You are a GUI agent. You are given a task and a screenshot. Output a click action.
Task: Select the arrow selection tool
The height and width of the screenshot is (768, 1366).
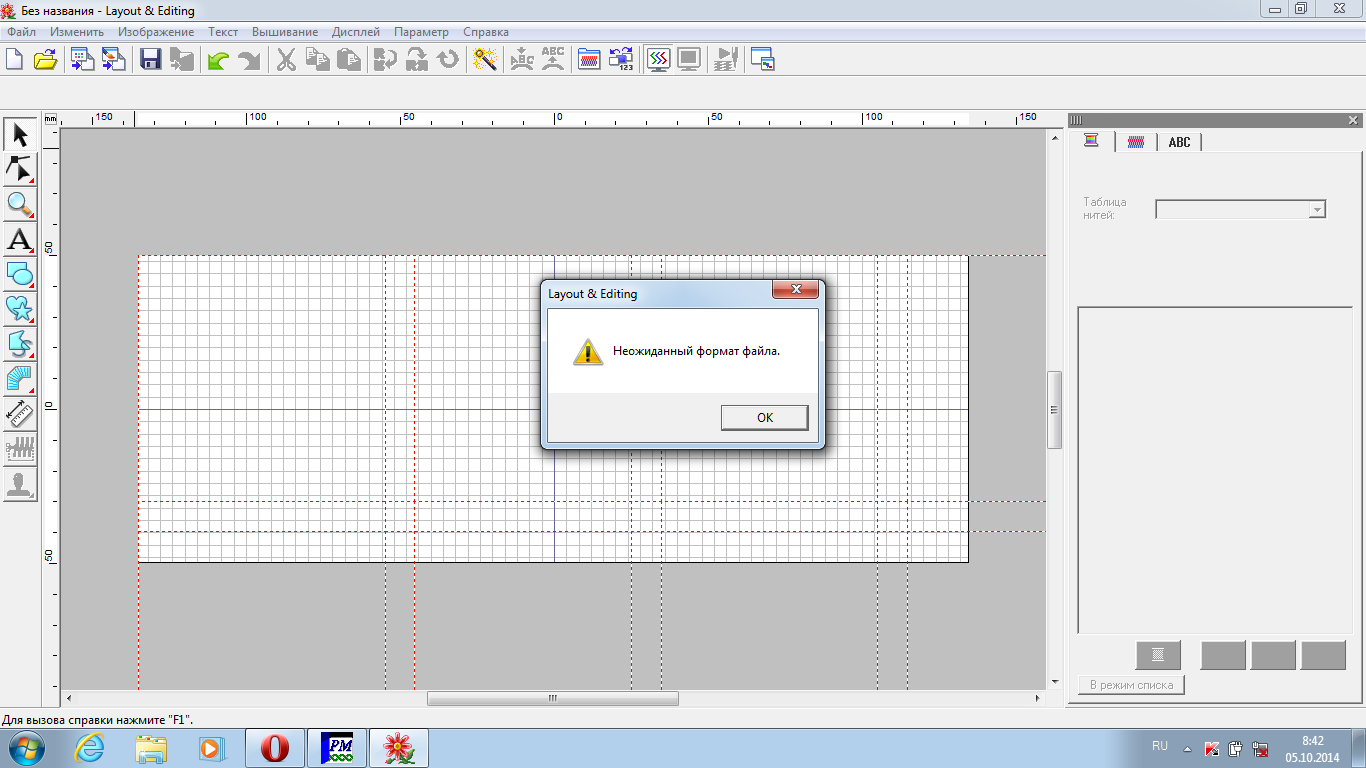[x=20, y=135]
